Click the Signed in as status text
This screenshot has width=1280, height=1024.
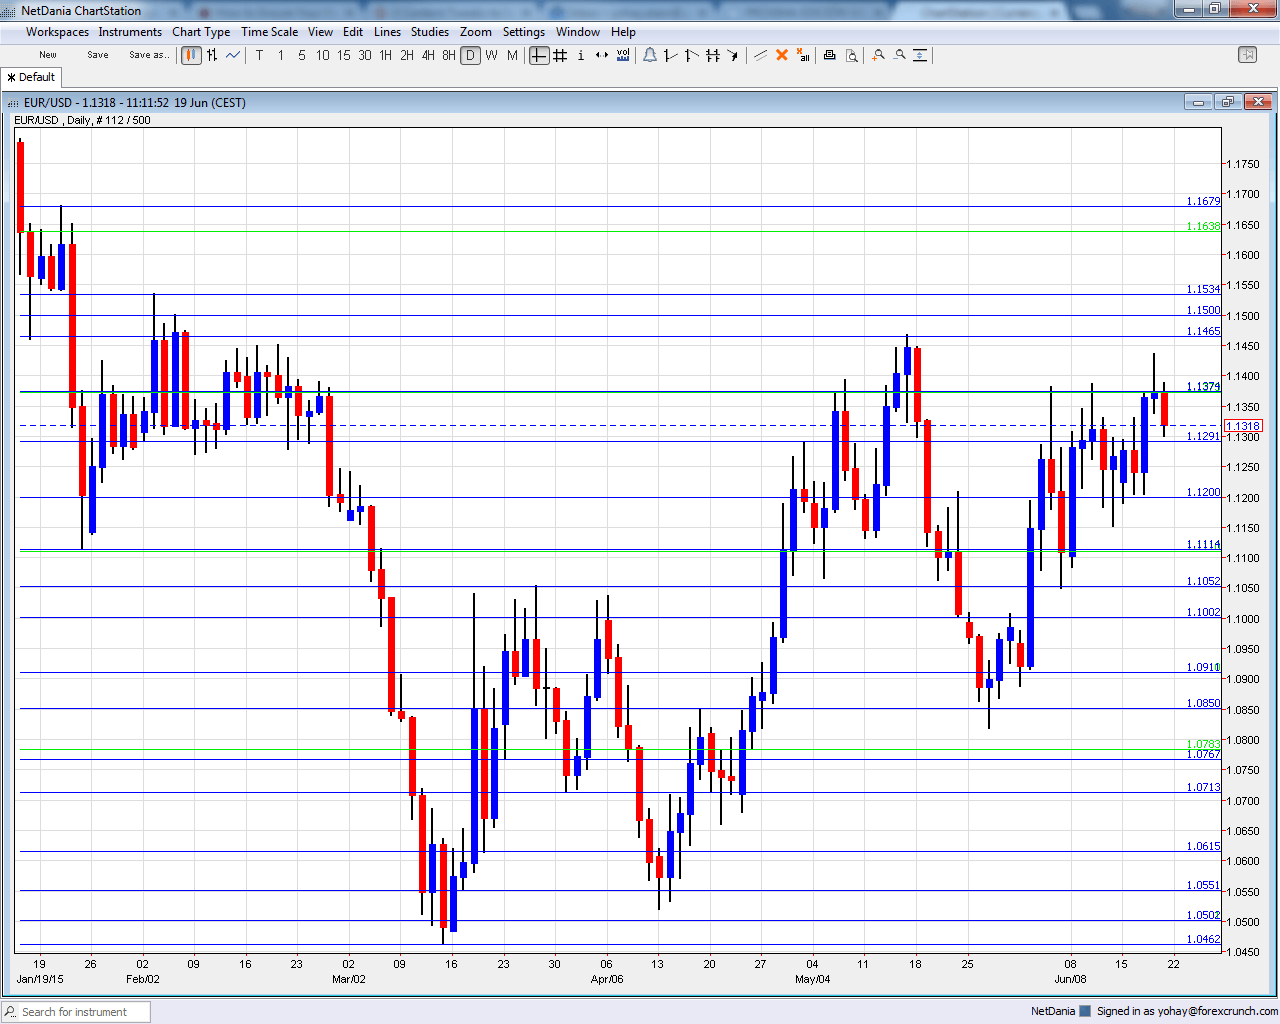click(x=1187, y=1011)
